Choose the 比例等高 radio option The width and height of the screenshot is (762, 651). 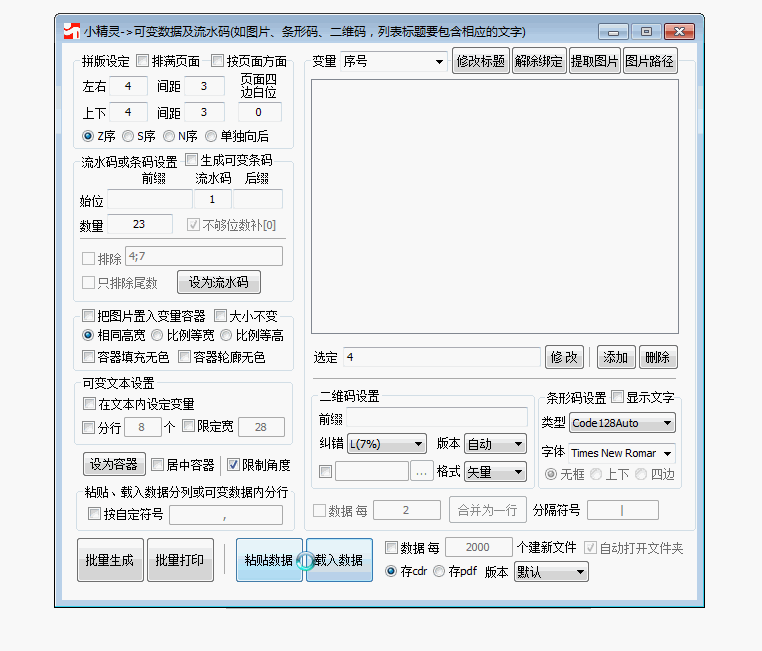point(226,335)
